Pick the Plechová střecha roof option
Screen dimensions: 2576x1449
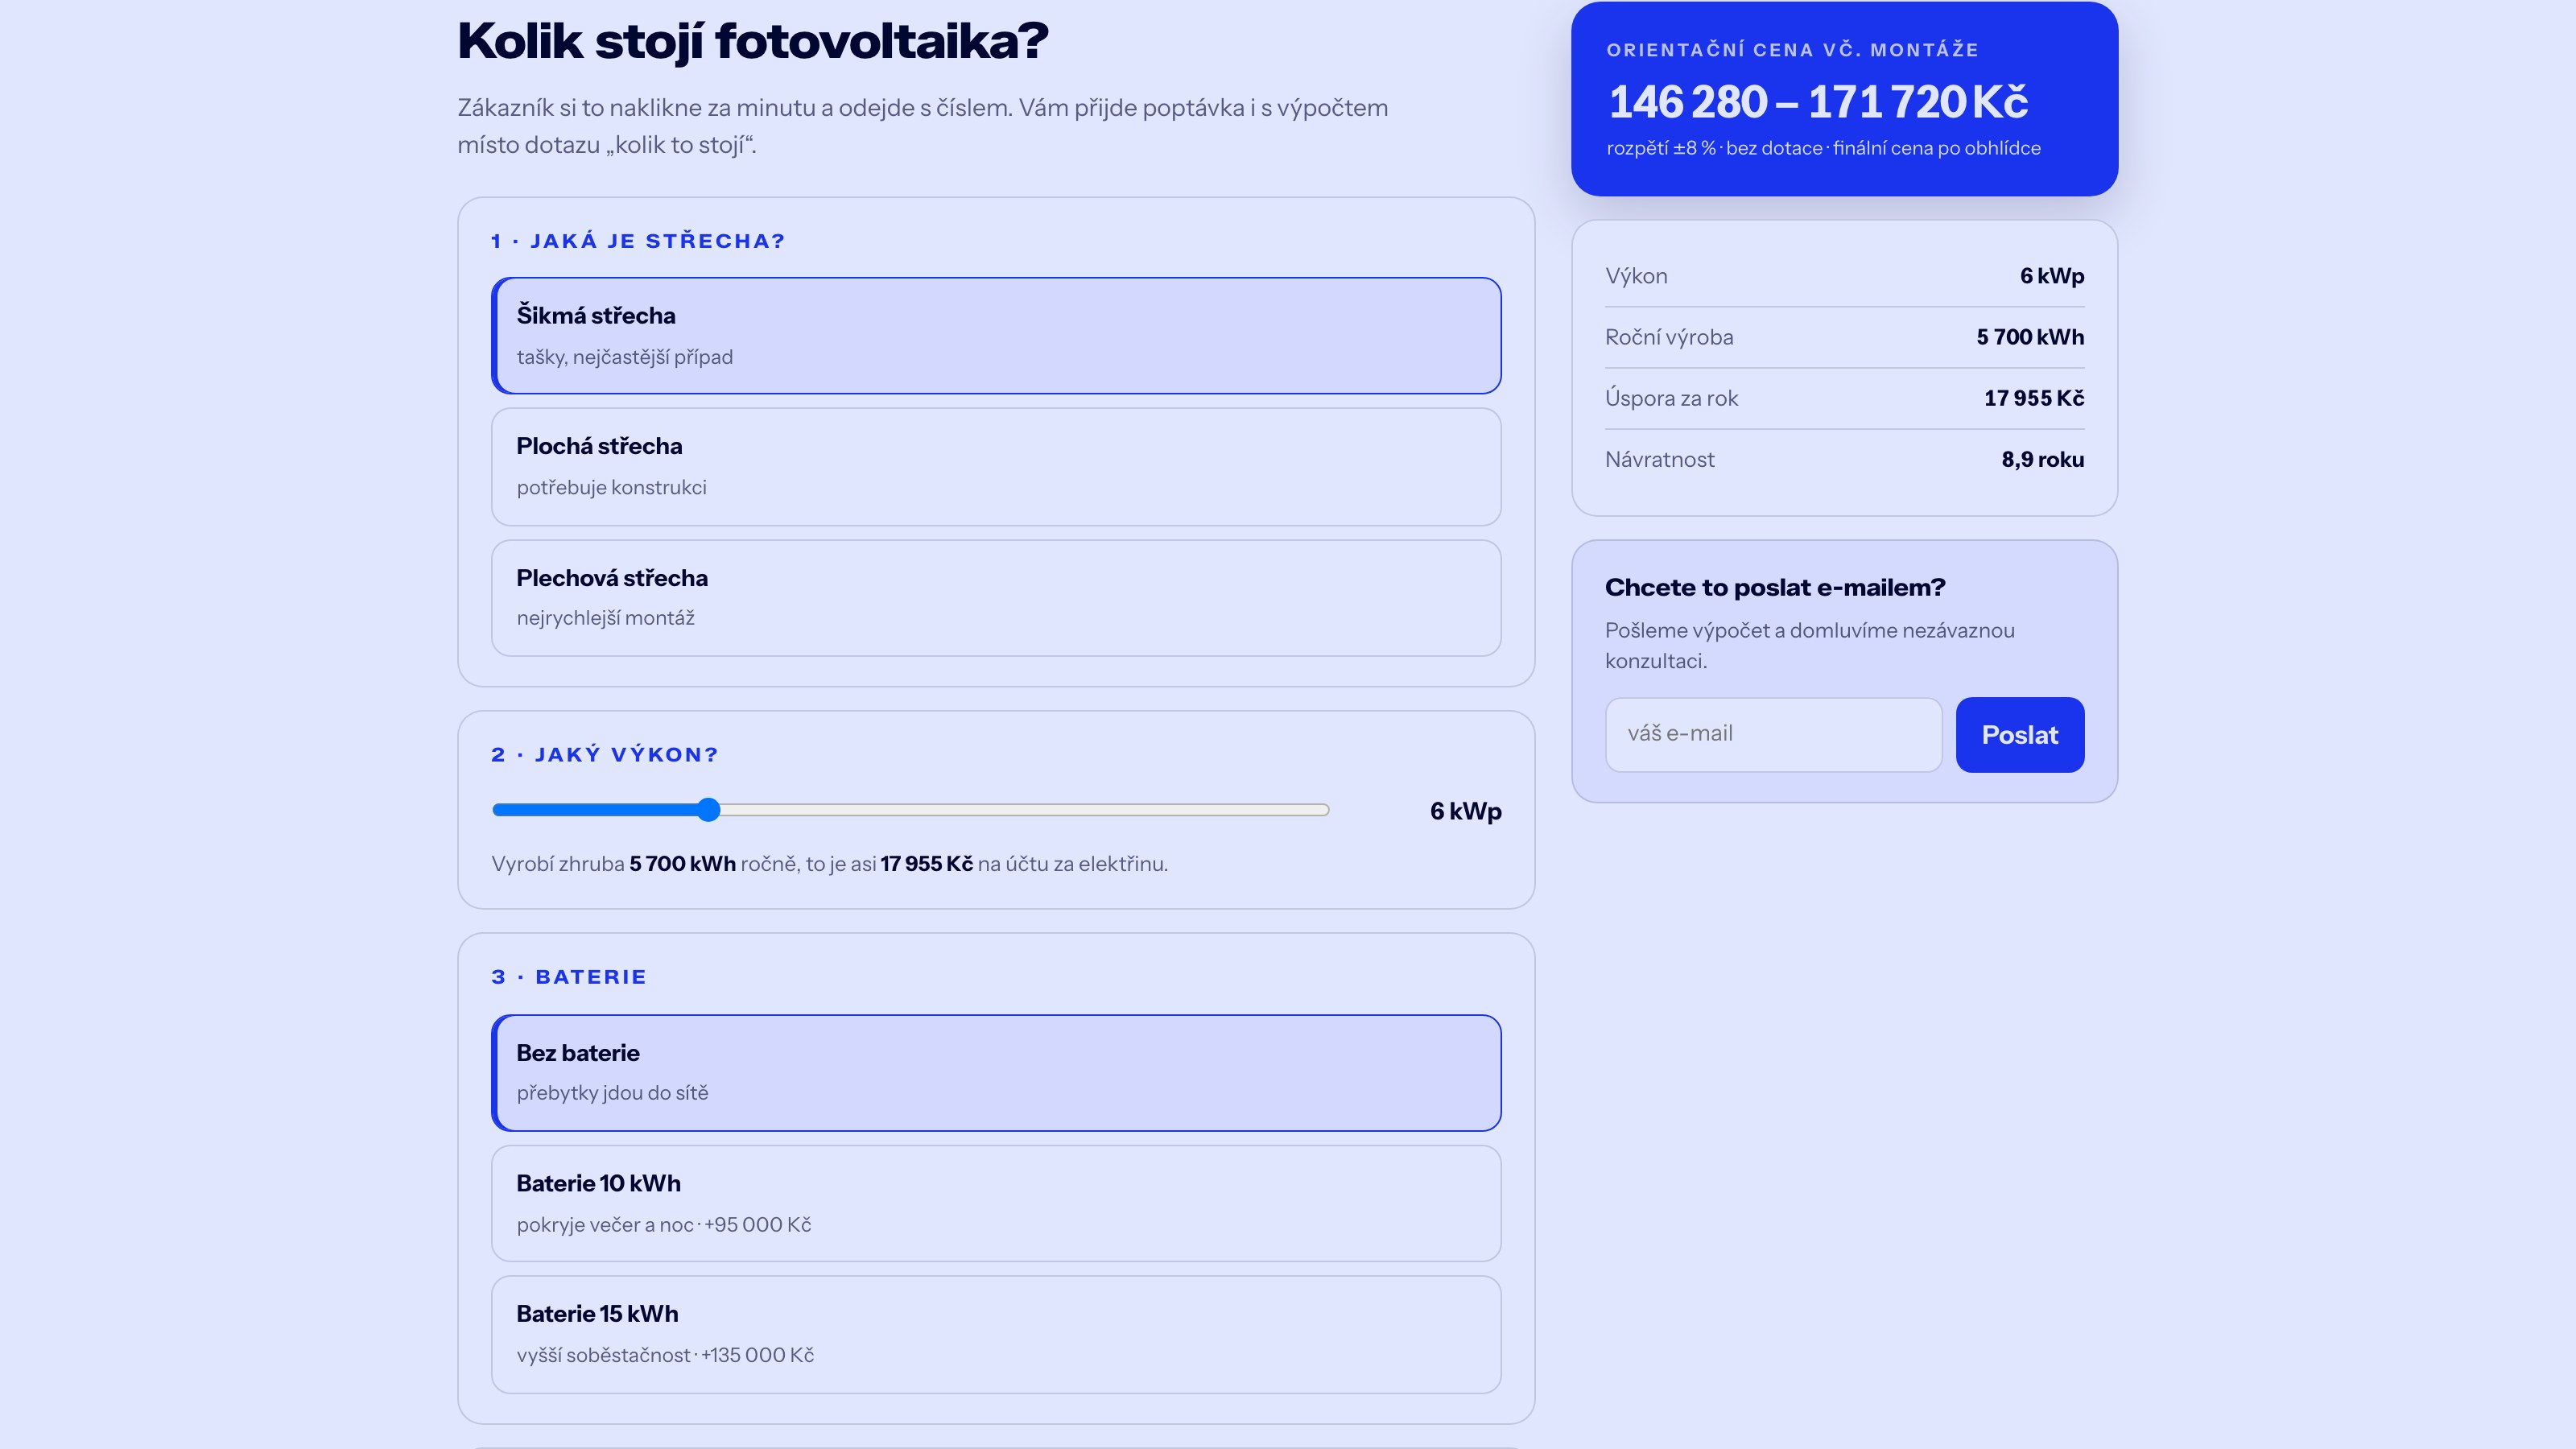(x=996, y=598)
